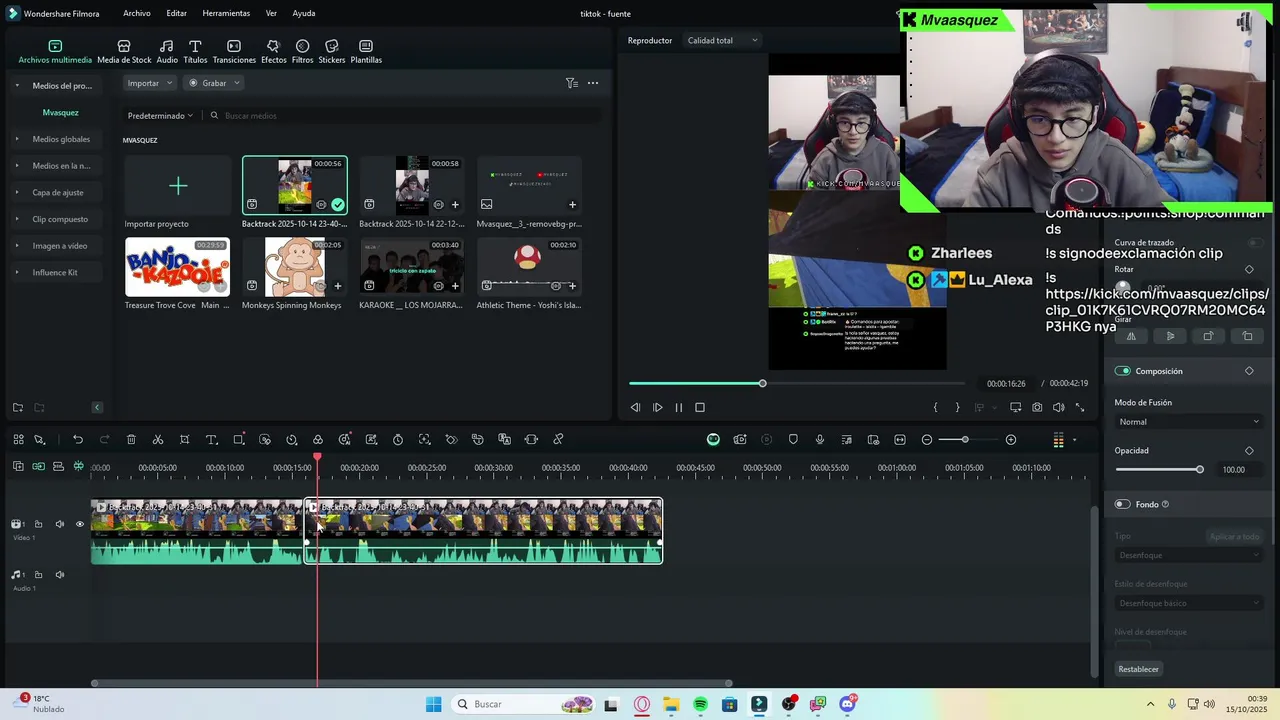The image size is (1280, 720).
Task: Open the filter icon in media panel
Action: 571,83
